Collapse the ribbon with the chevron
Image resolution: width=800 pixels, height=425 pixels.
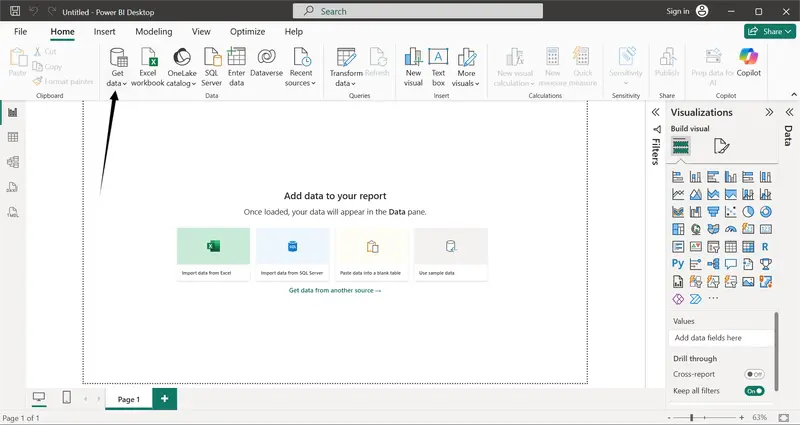(x=794, y=94)
